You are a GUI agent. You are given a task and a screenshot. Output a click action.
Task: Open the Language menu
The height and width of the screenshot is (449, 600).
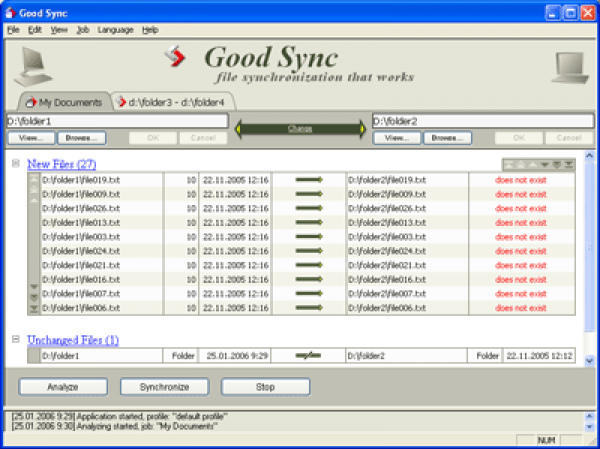click(115, 30)
